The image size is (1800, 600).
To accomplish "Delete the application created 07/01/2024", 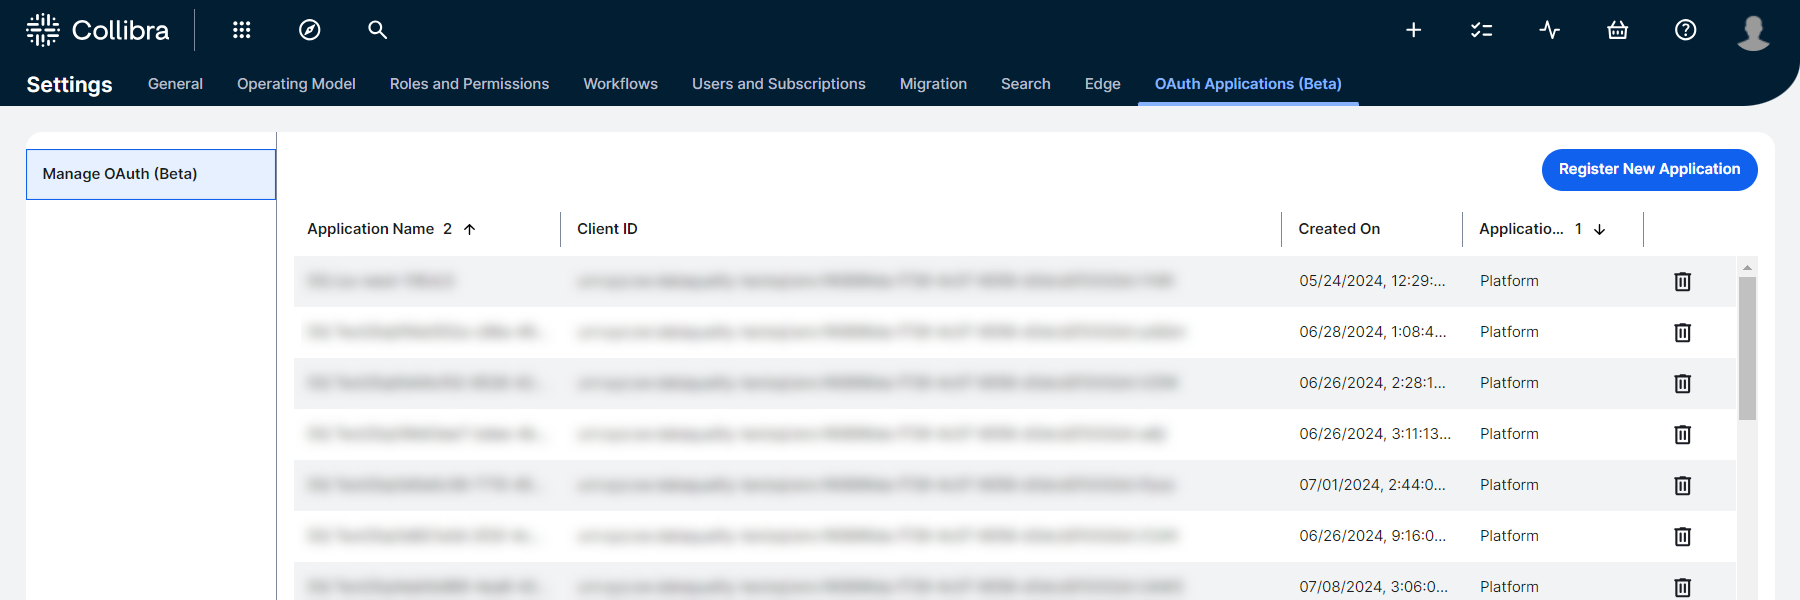I will [1682, 486].
